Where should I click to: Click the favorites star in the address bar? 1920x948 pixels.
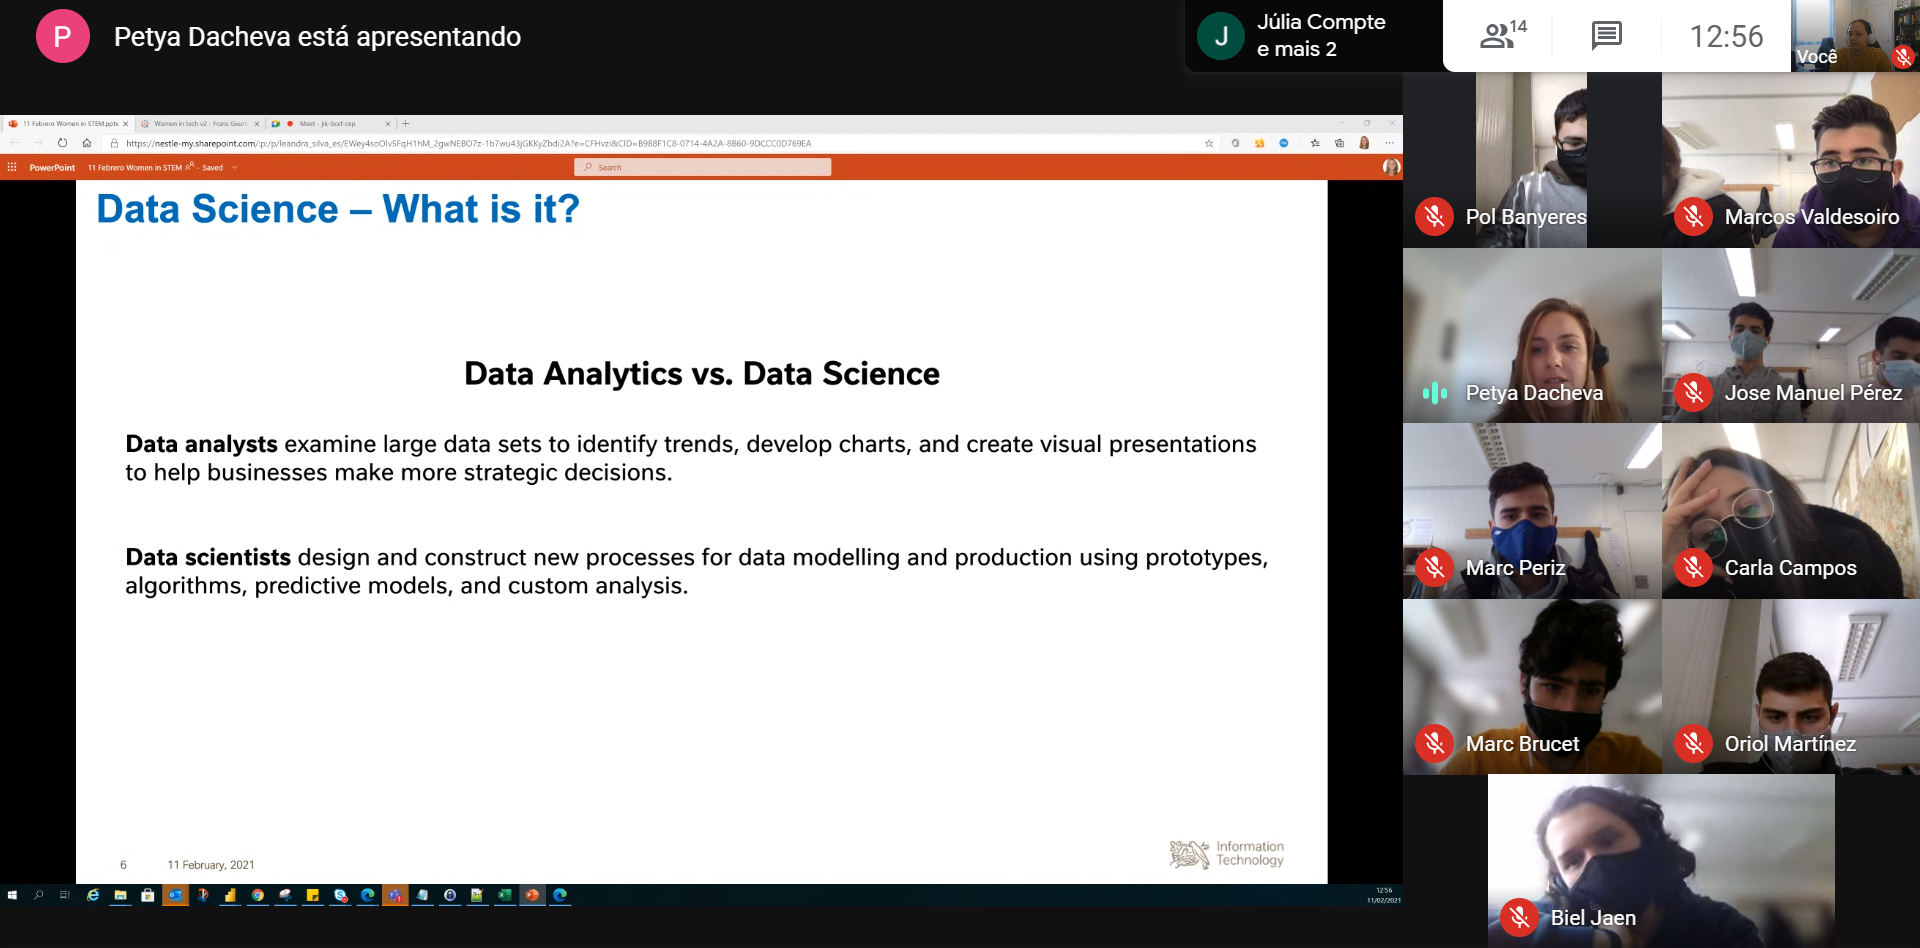tap(1209, 143)
